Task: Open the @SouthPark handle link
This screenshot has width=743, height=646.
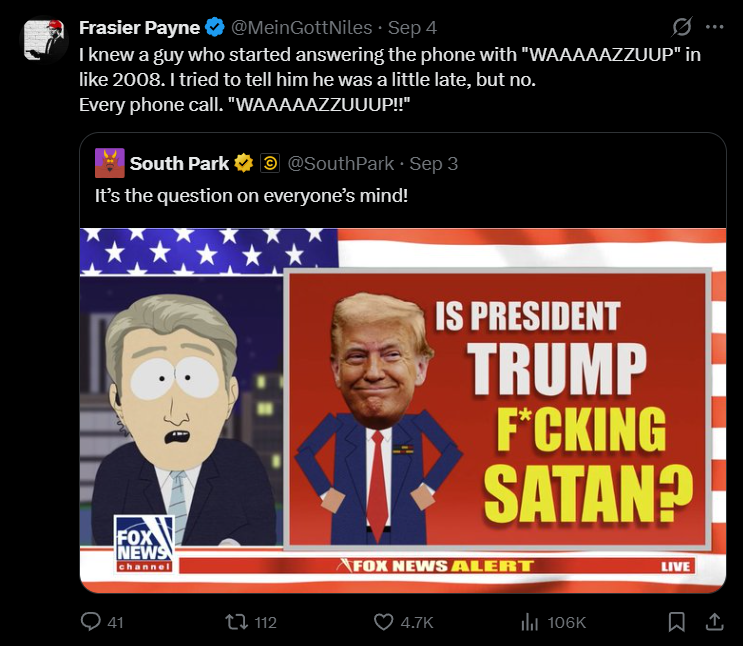Action: (341, 164)
